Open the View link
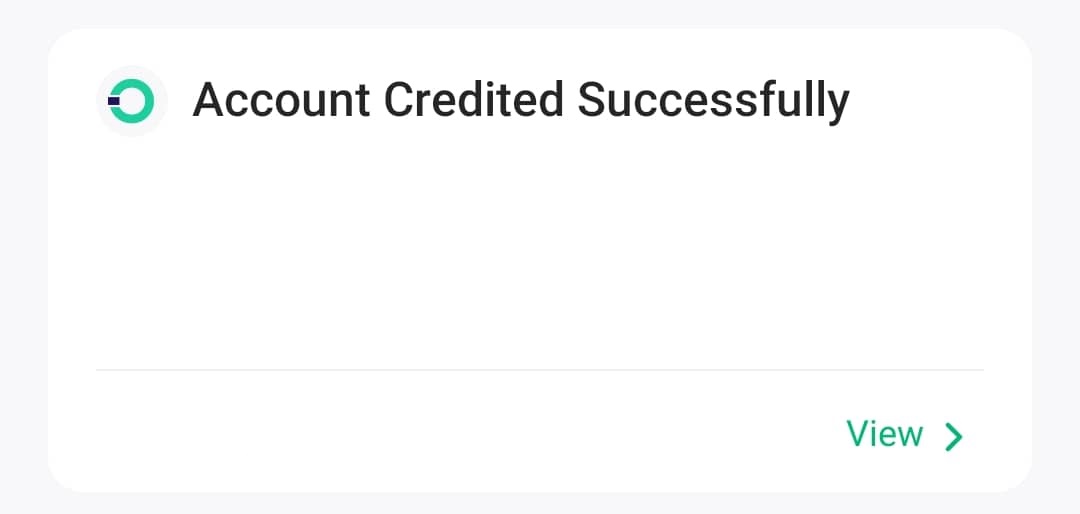Viewport: 1080px width, 514px height. [885, 435]
